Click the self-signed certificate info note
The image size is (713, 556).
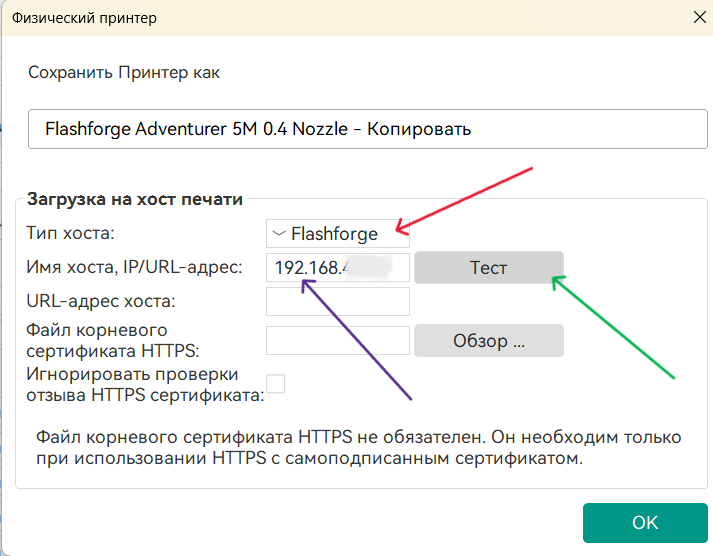pyautogui.click(x=358, y=449)
